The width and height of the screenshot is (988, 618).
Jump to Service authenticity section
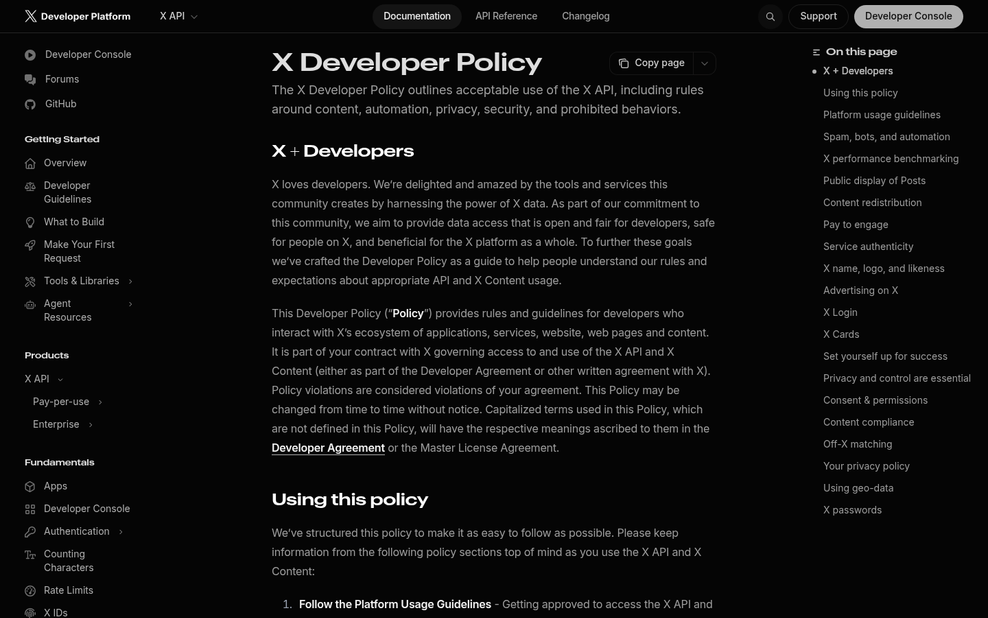click(x=868, y=247)
